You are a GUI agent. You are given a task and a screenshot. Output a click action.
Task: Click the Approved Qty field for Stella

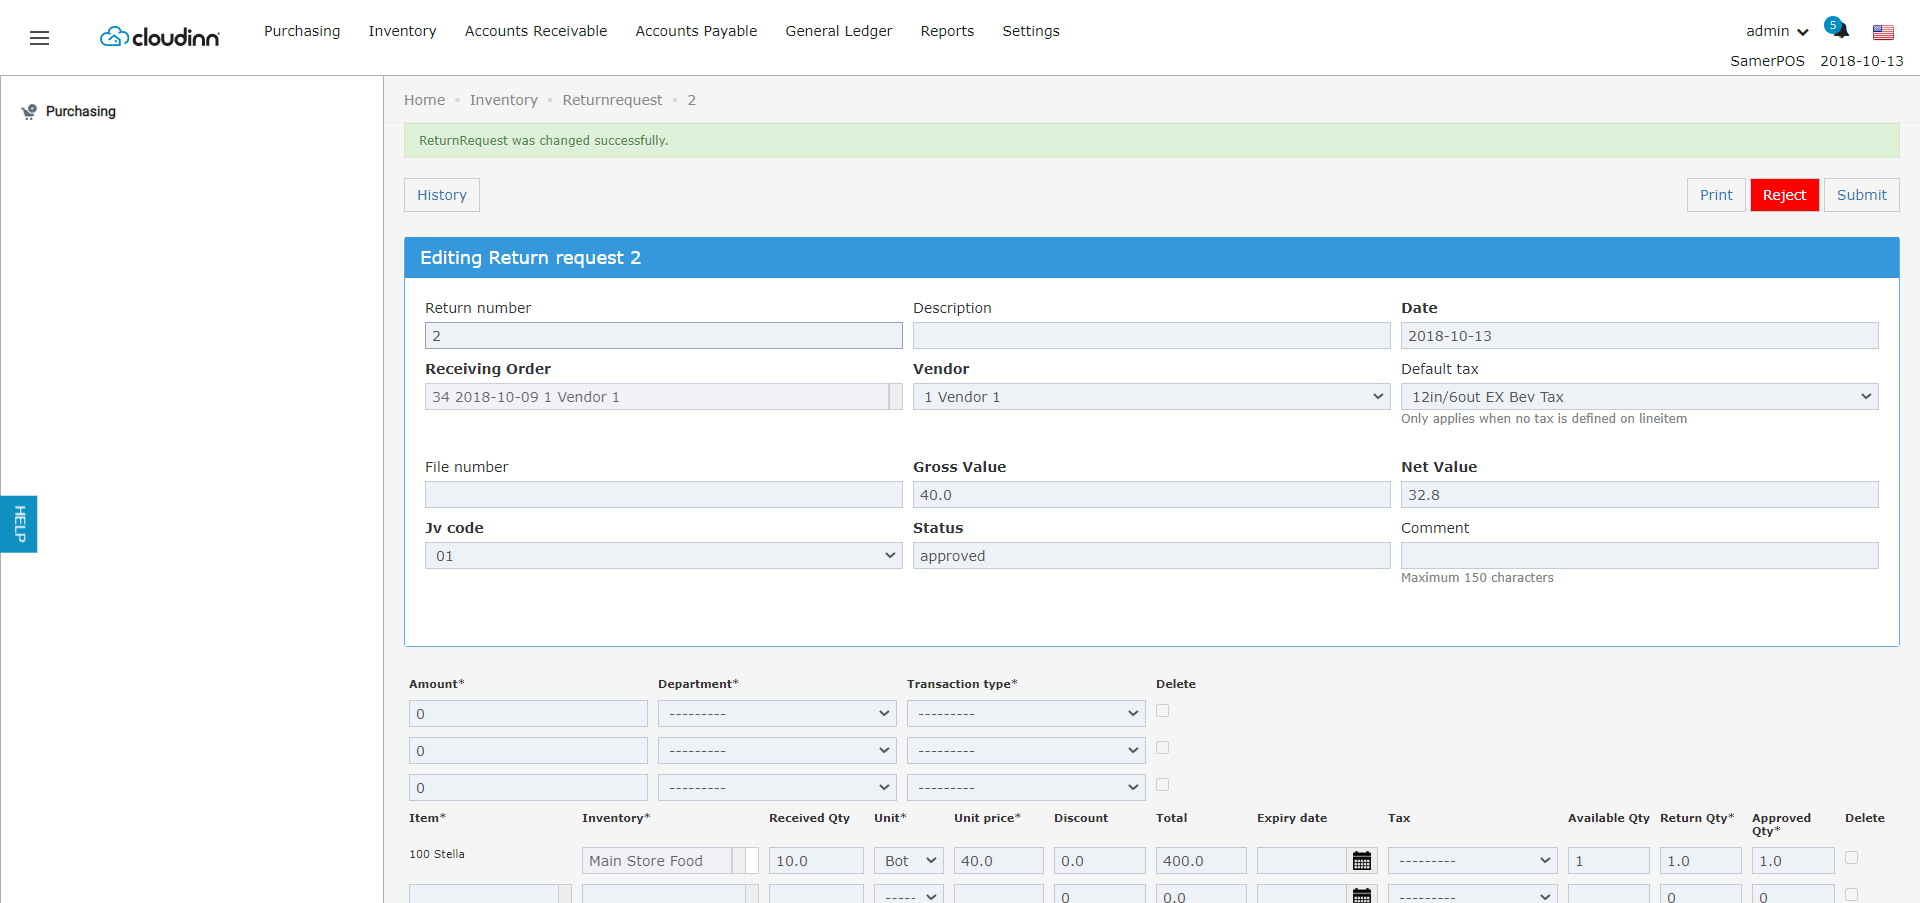[x=1792, y=861]
